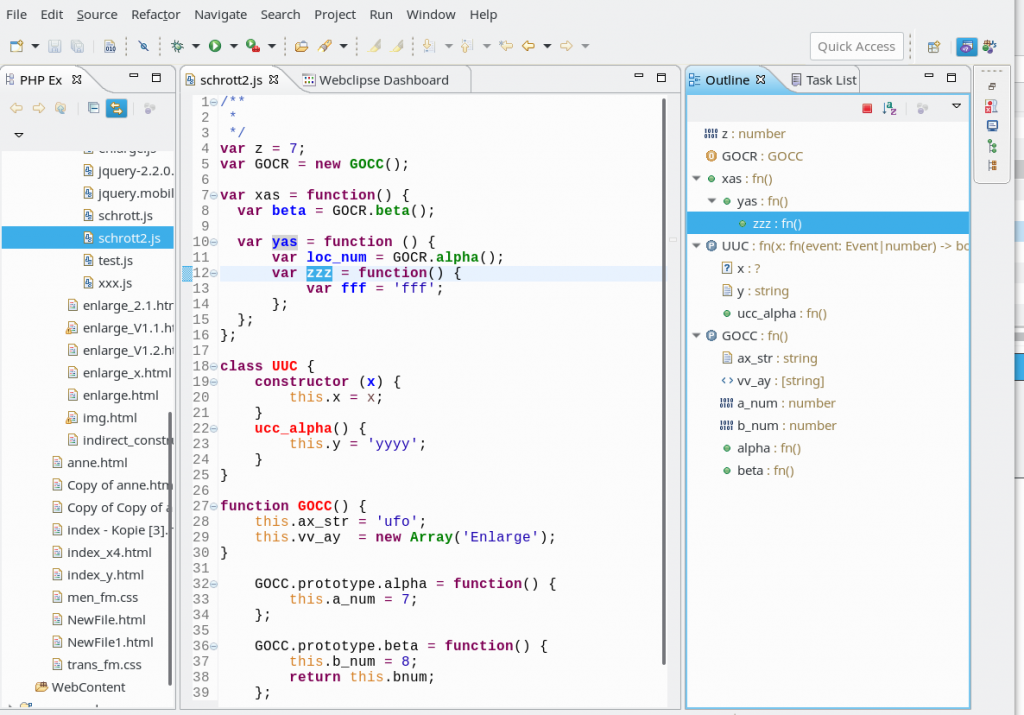Collapse the xas function node in Outline
The image size is (1024, 715).
[696, 179]
